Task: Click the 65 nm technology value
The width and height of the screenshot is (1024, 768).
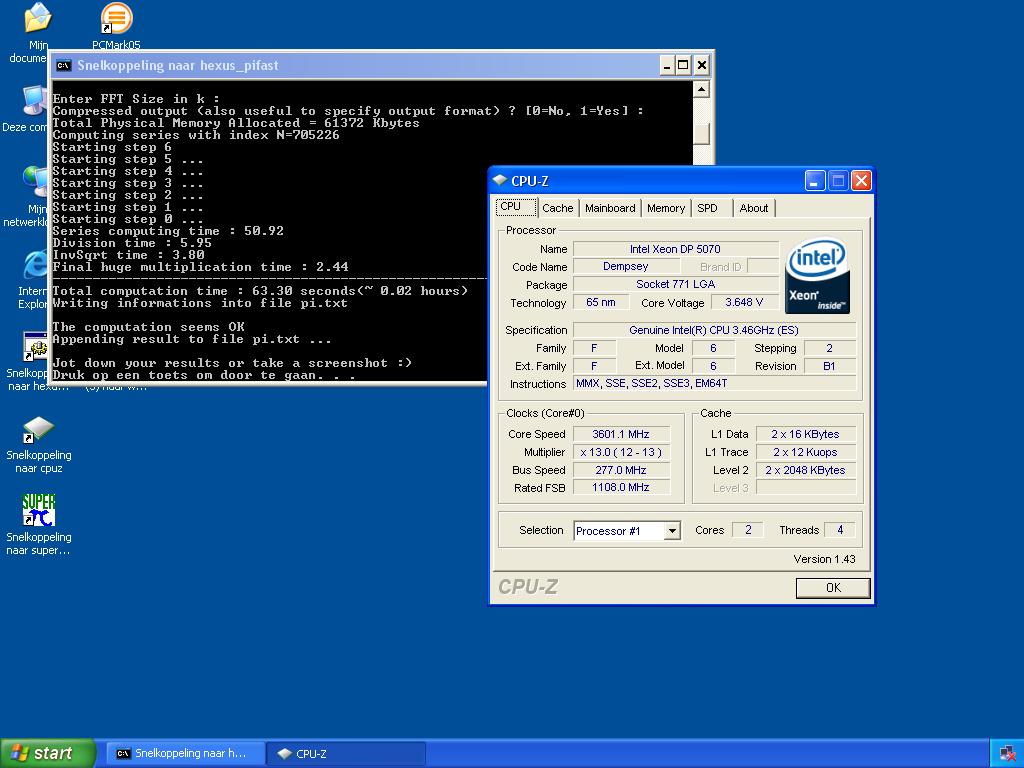Action: pos(601,302)
